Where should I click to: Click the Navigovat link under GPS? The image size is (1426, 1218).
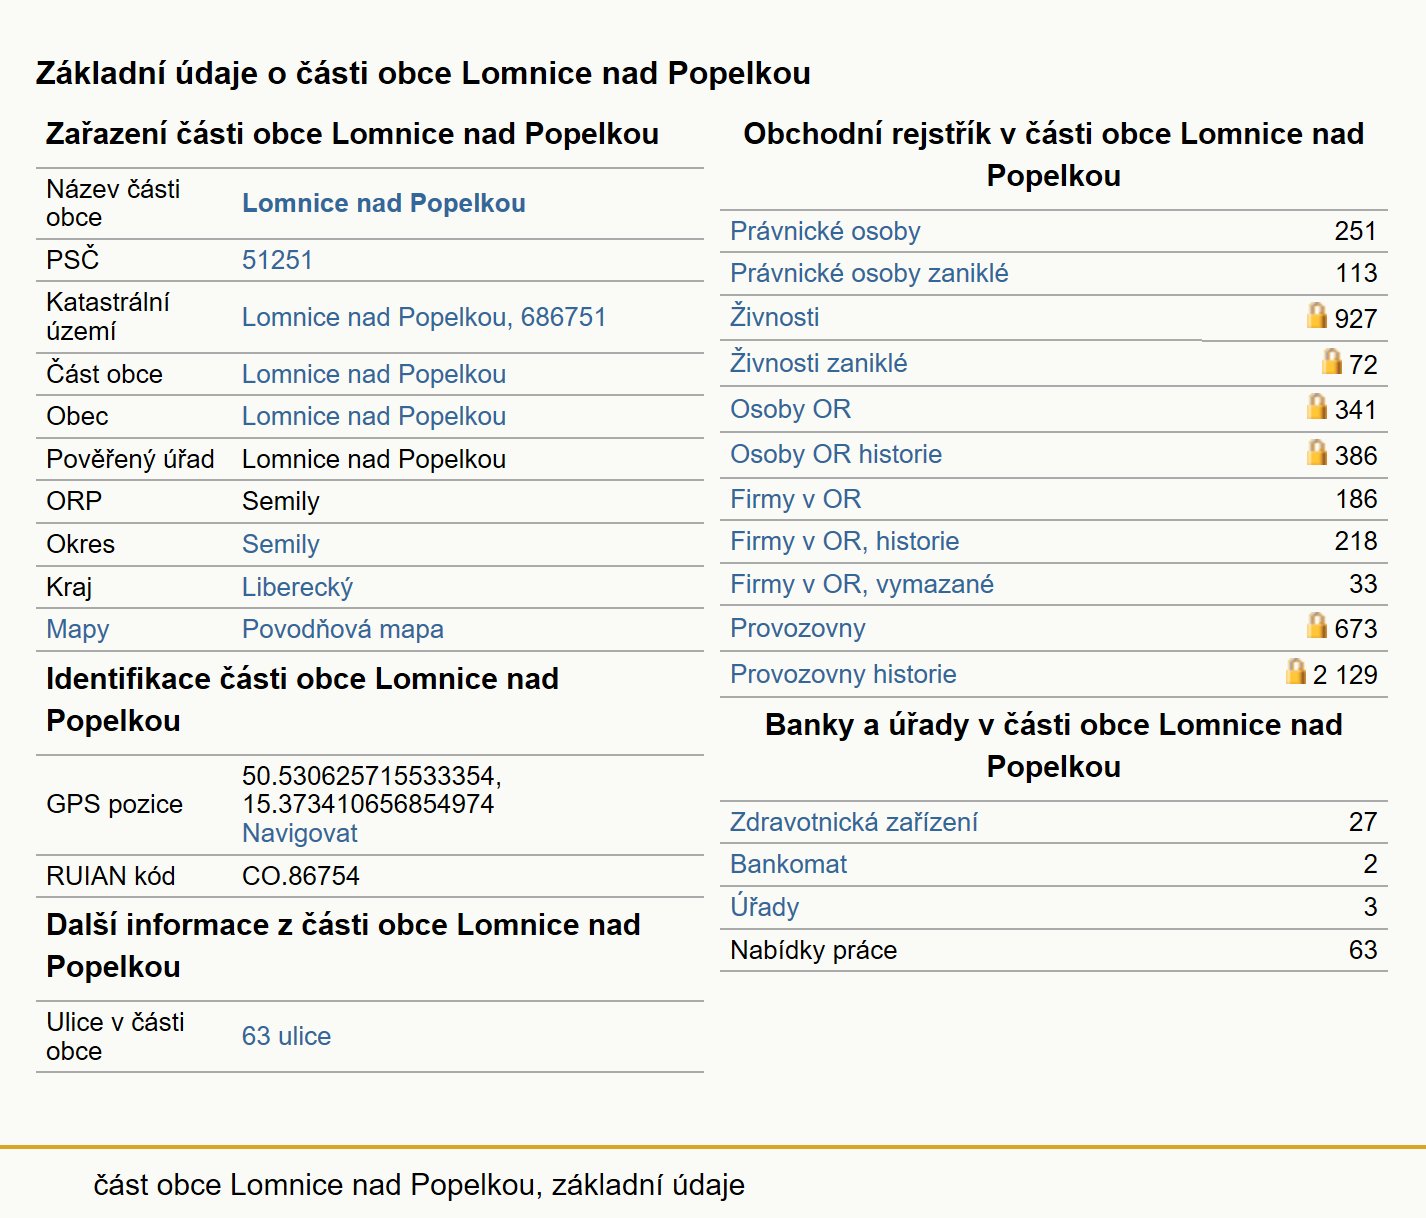[x=299, y=833]
